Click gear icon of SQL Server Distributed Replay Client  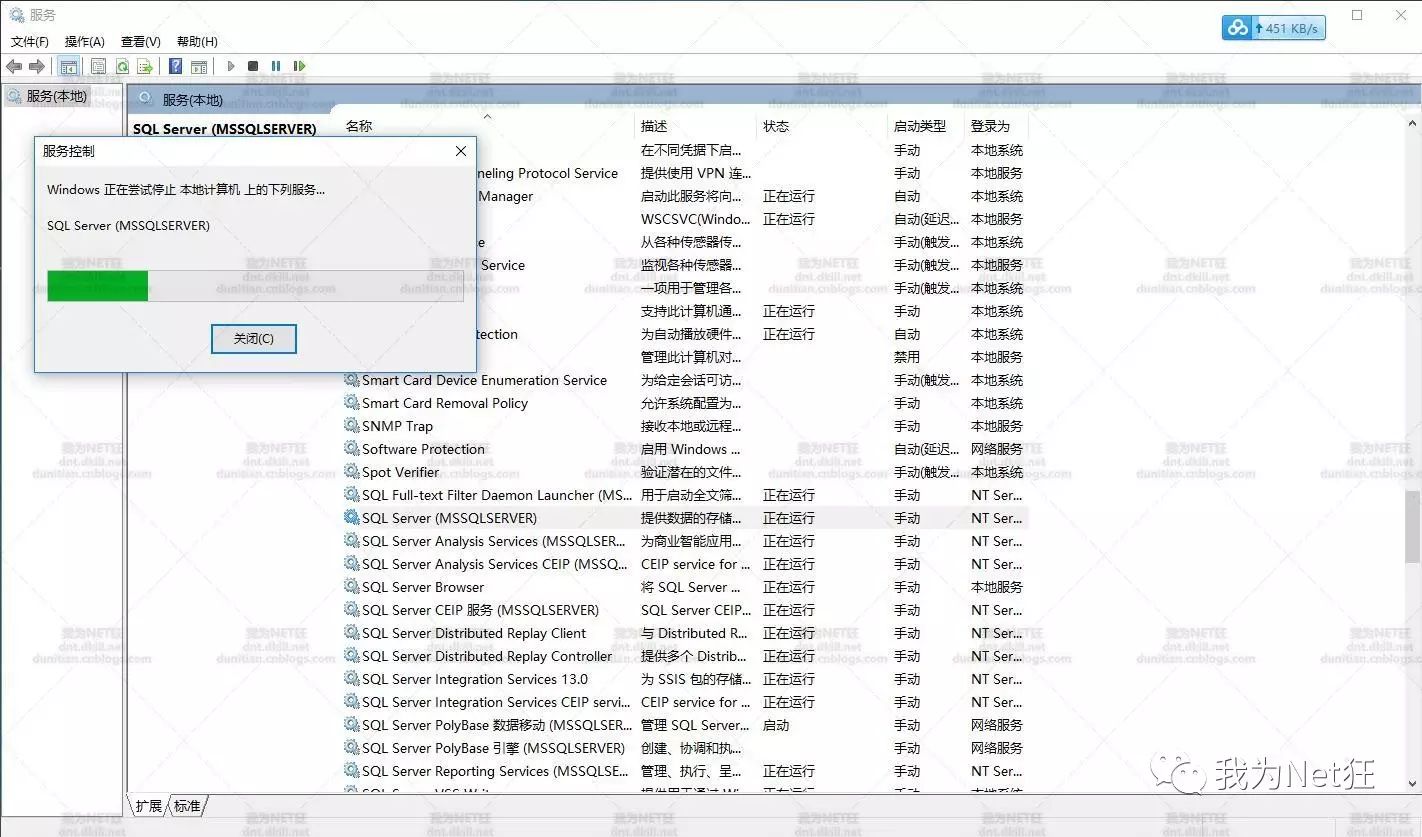(x=352, y=632)
